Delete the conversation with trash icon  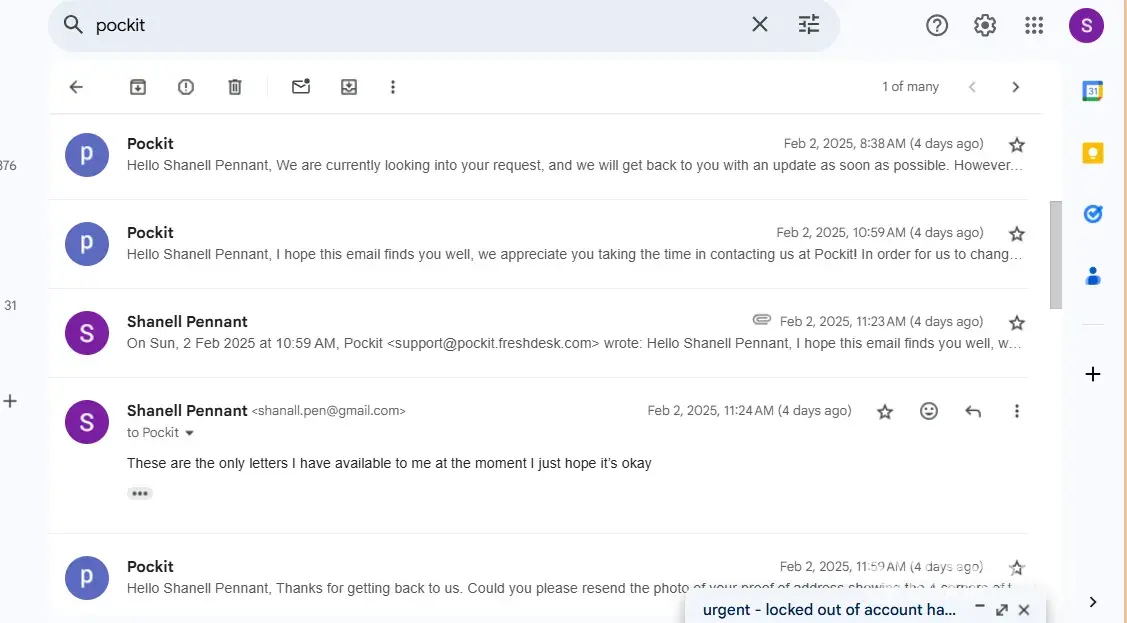tap(235, 87)
